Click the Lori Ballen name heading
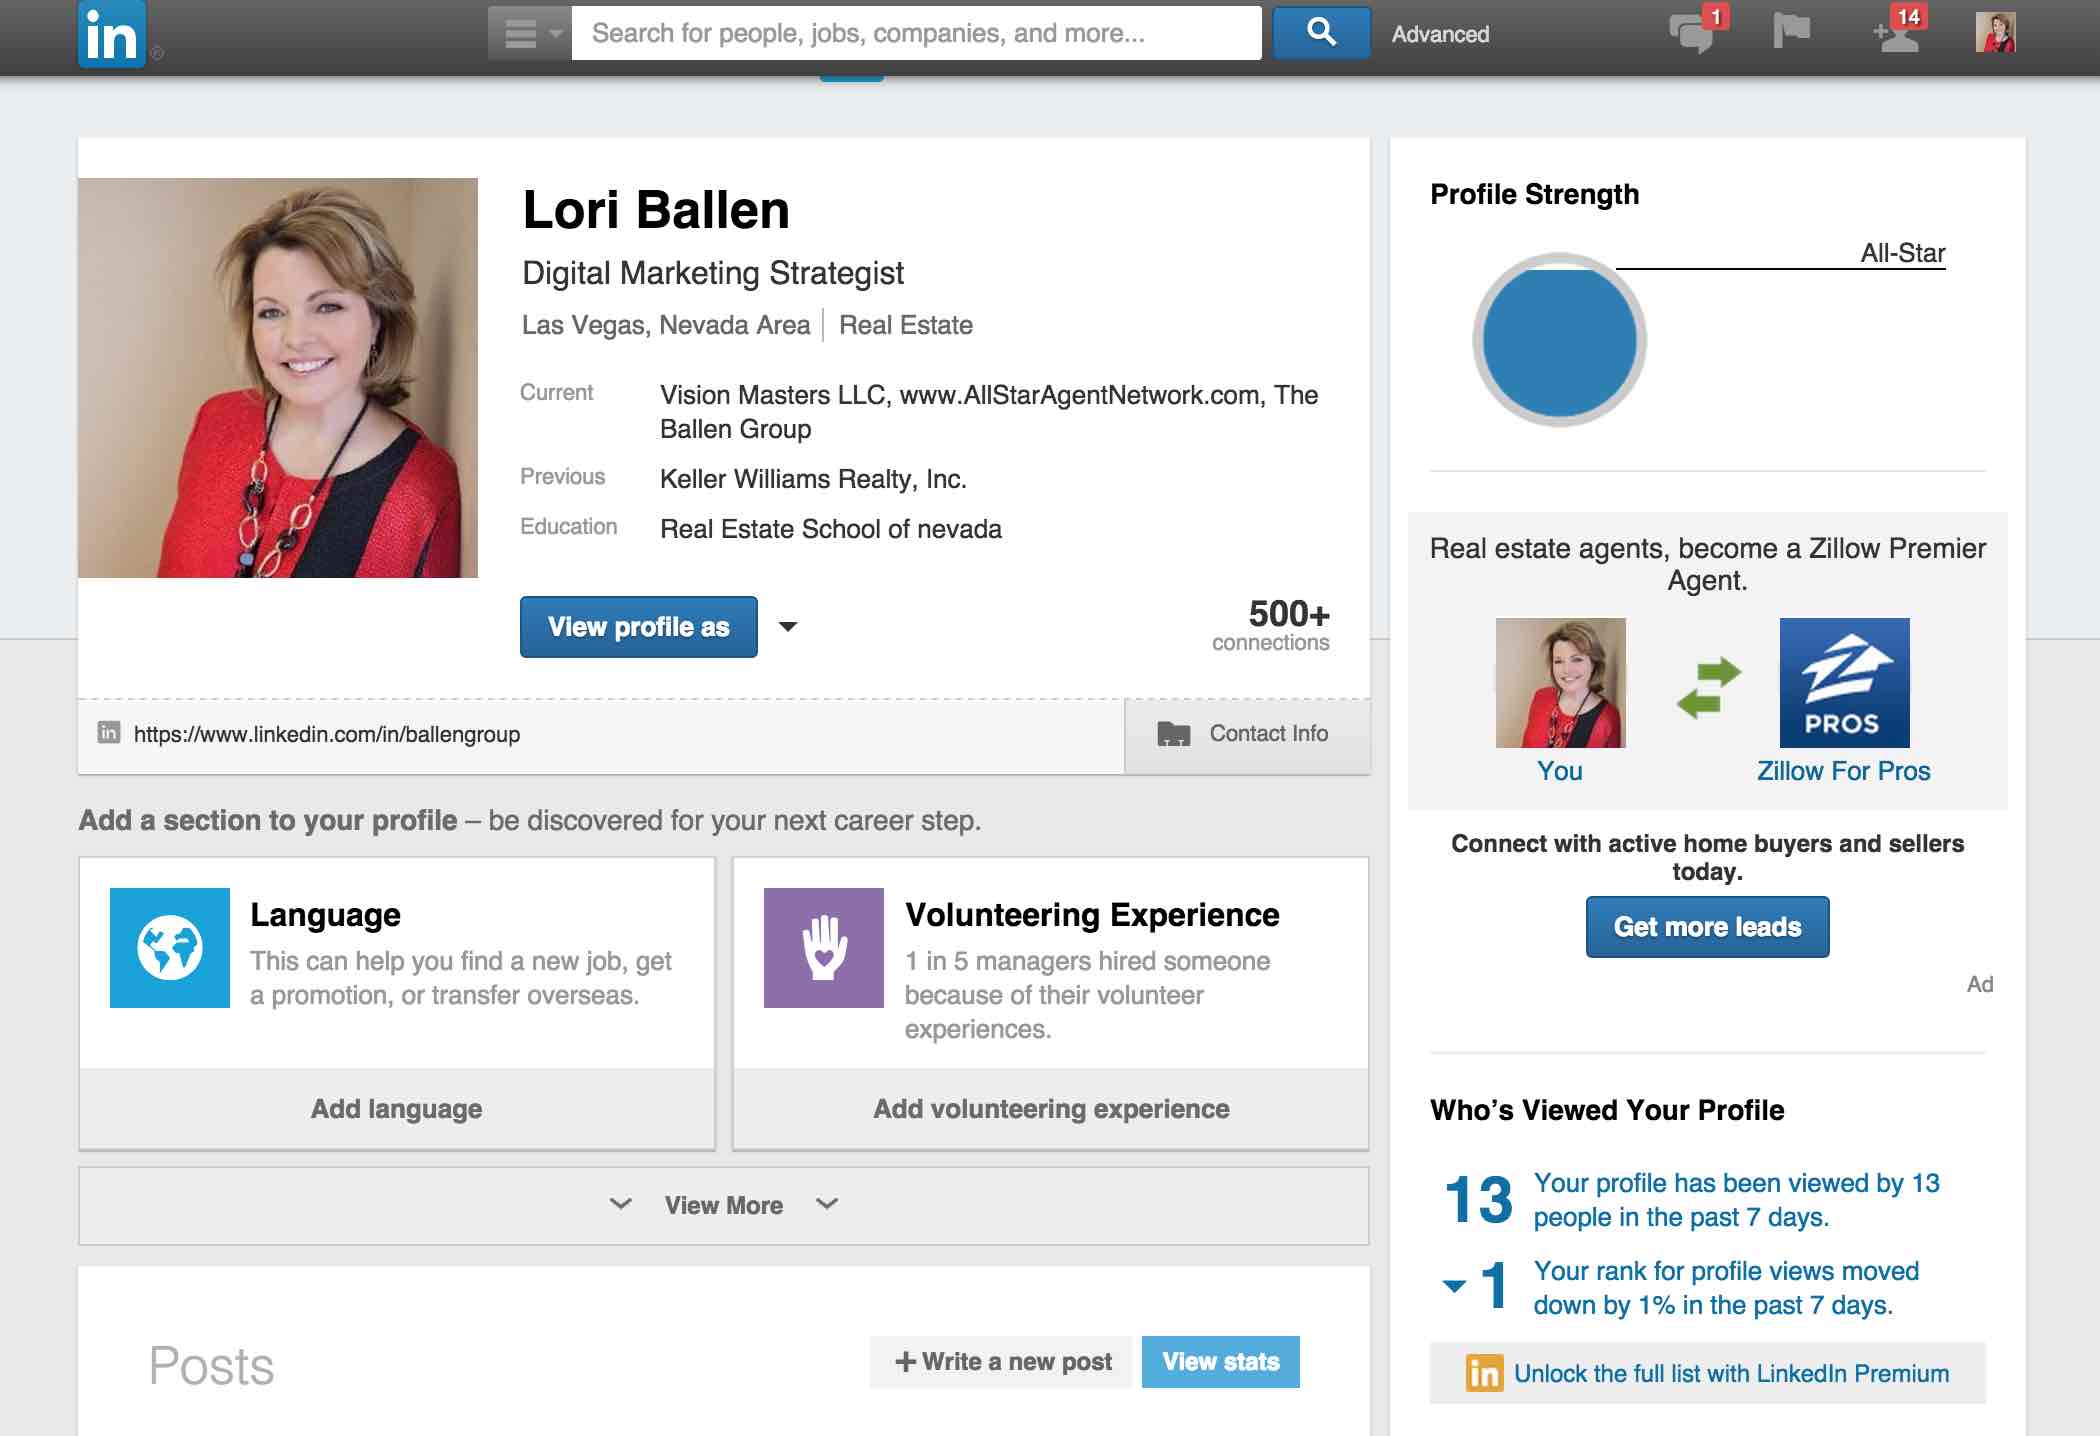 coord(656,210)
